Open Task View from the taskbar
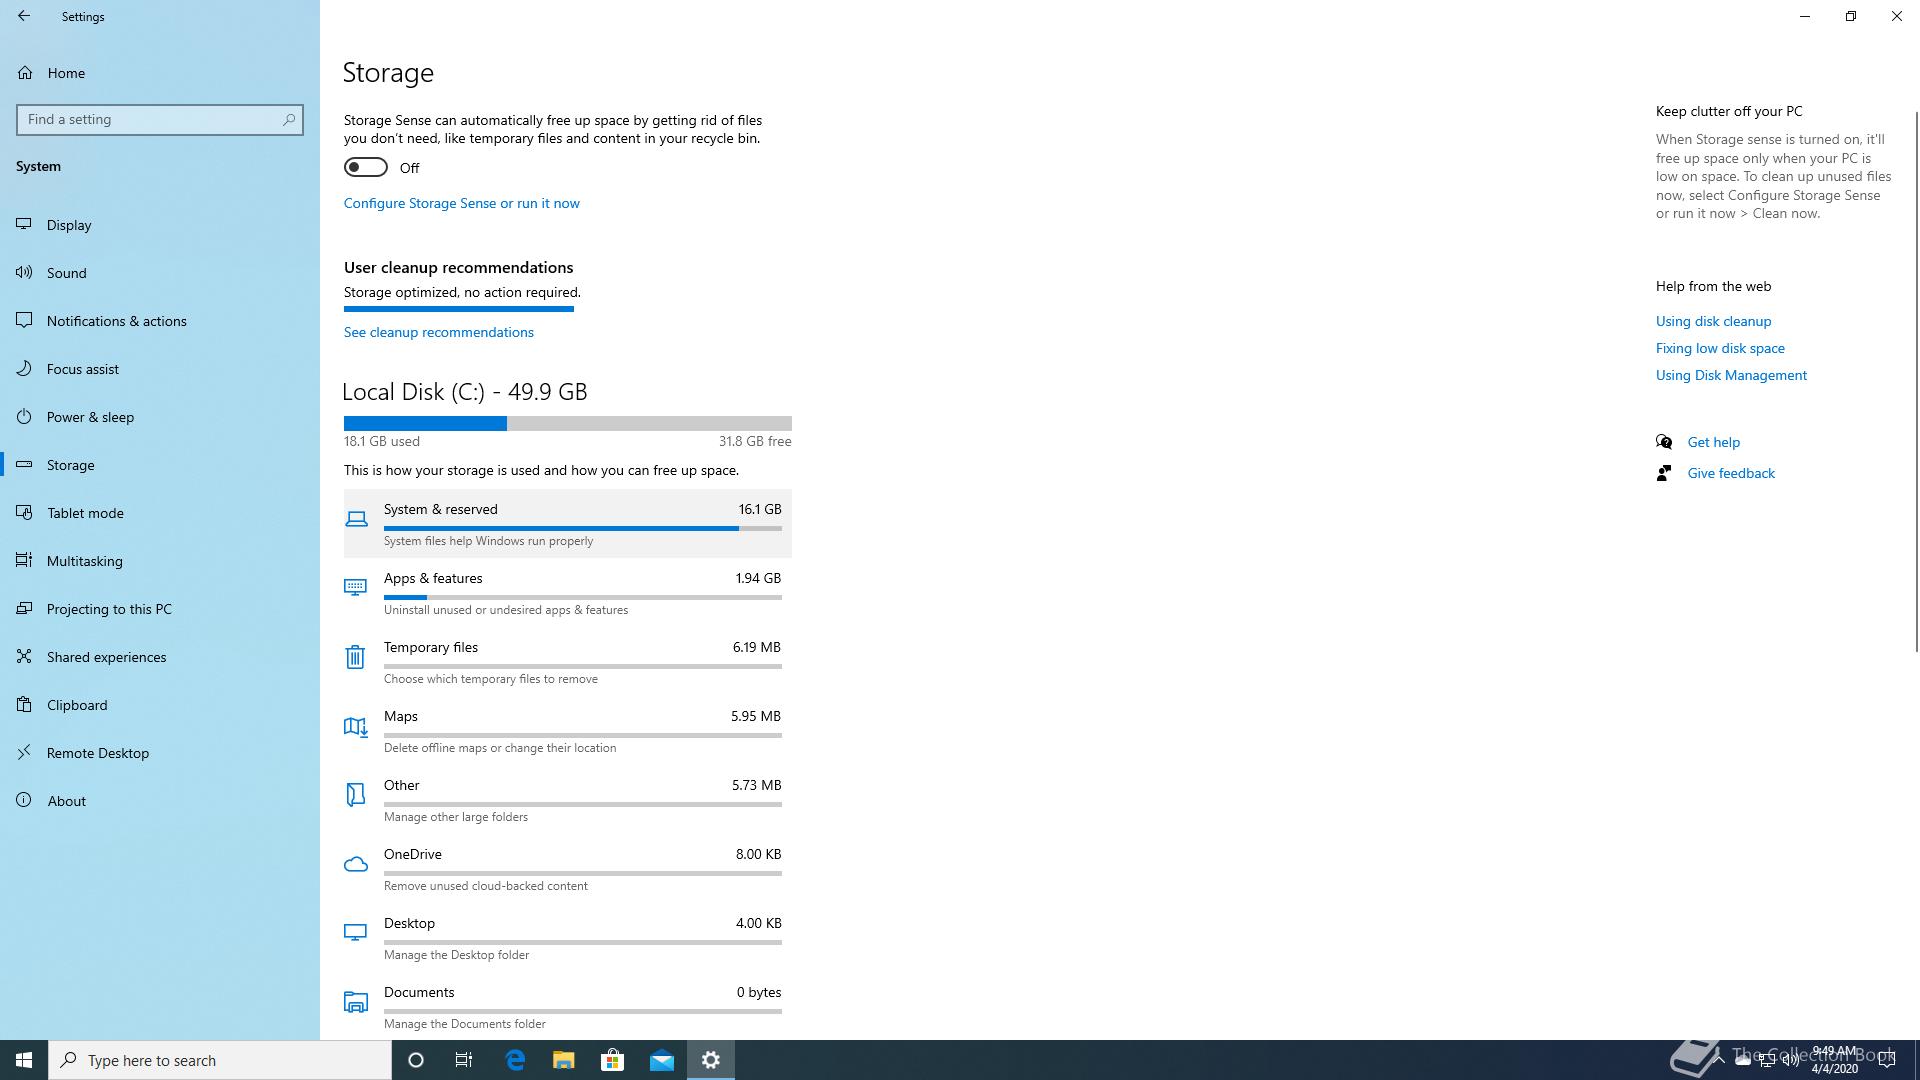The width and height of the screenshot is (1920, 1080). [464, 1060]
